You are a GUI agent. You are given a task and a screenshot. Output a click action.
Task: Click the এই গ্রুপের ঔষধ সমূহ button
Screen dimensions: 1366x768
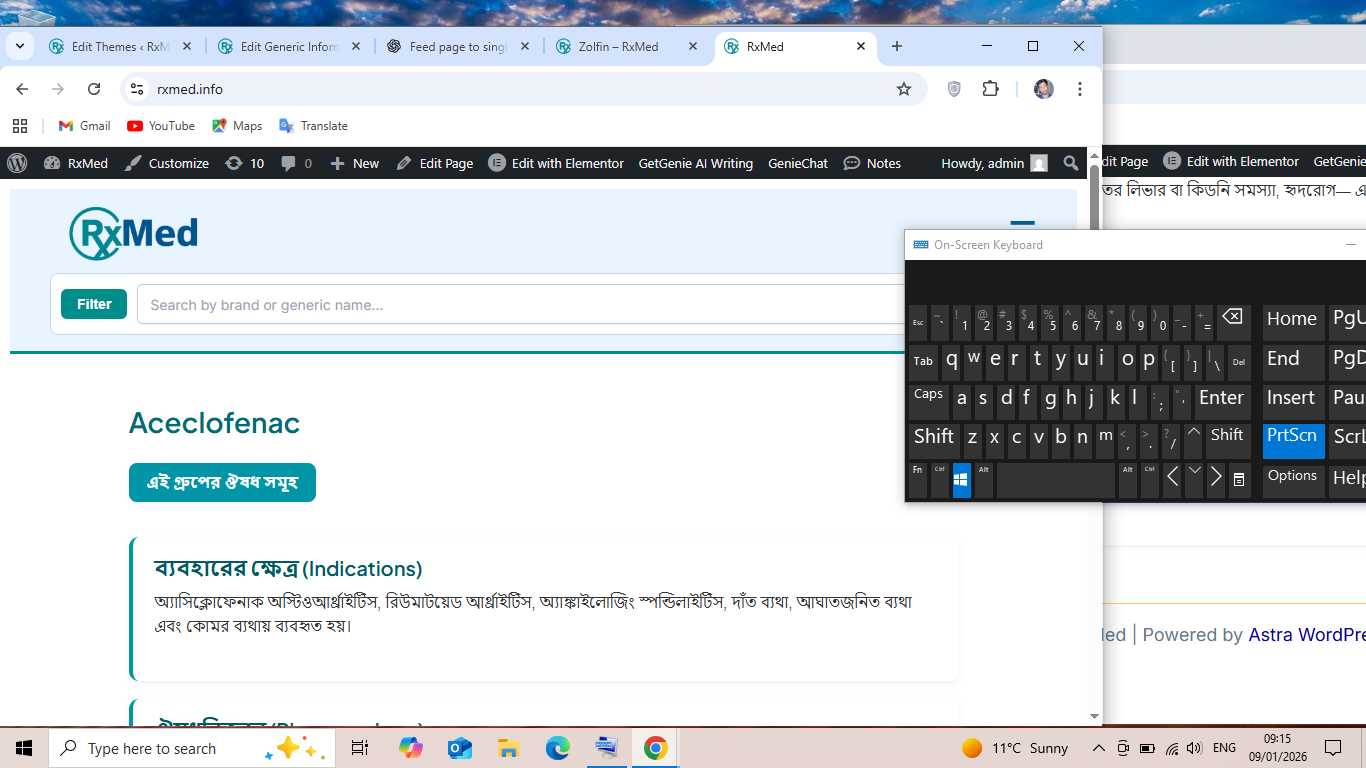tap(222, 482)
